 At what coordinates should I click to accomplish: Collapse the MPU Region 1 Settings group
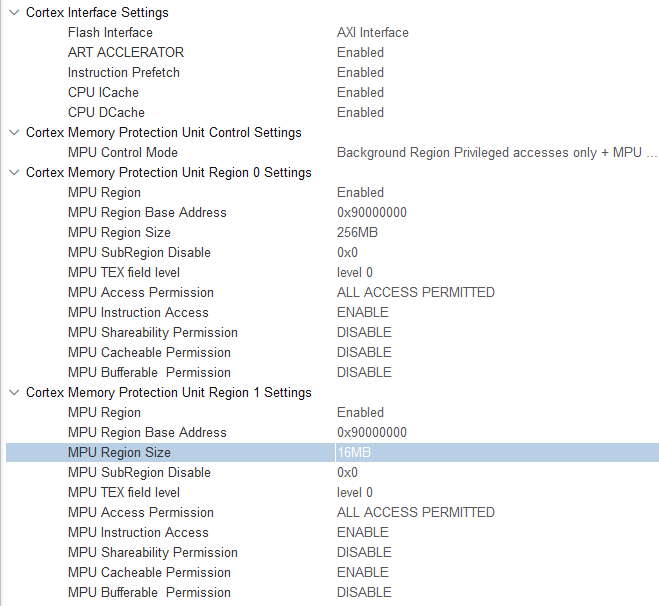[x=14, y=393]
